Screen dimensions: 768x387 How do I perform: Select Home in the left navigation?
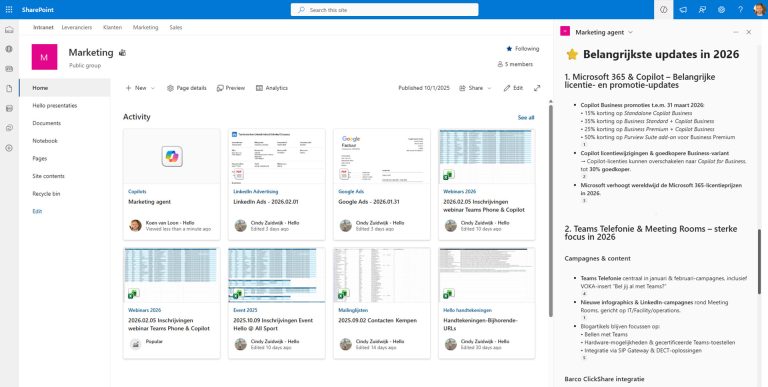(x=65, y=88)
